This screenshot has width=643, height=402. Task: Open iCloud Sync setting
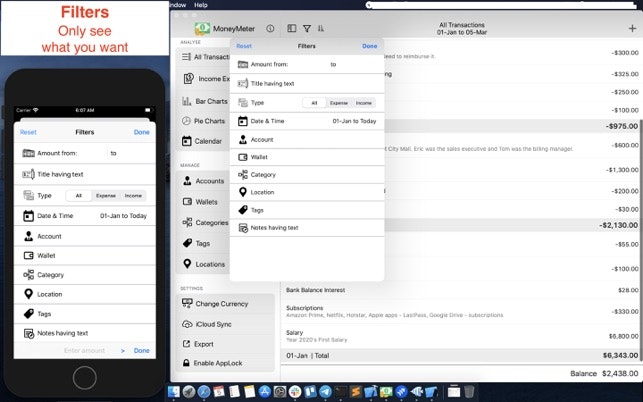(225, 324)
